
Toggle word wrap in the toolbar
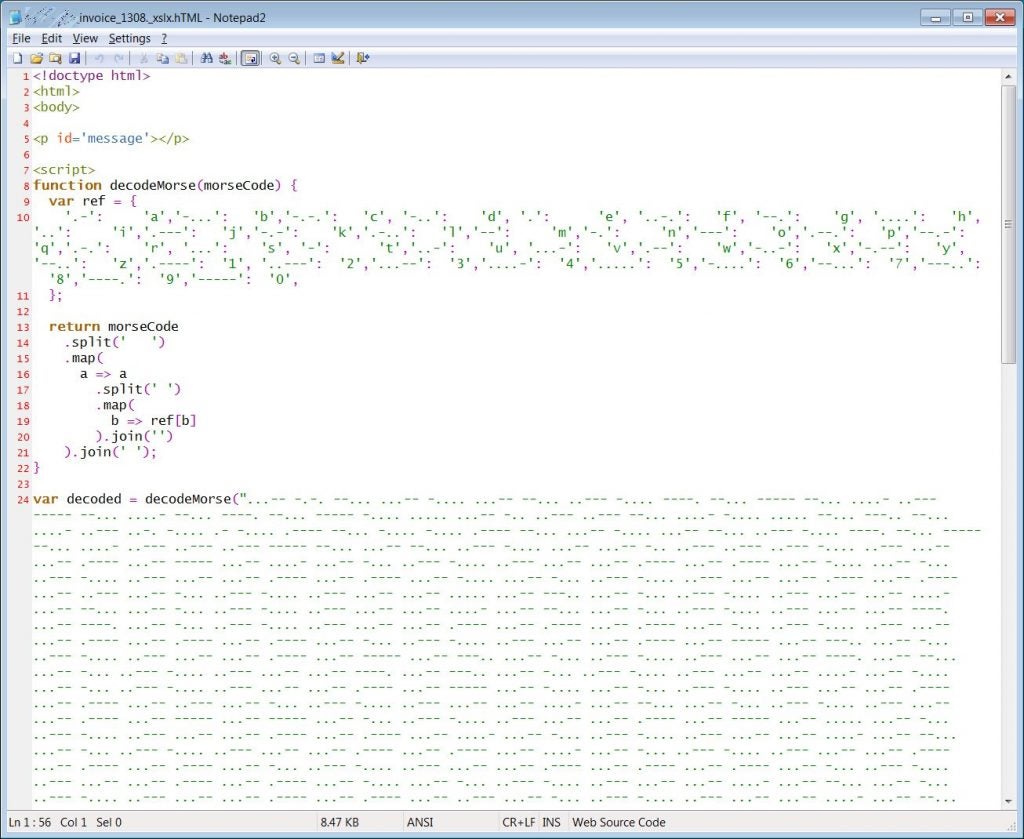[x=251, y=58]
